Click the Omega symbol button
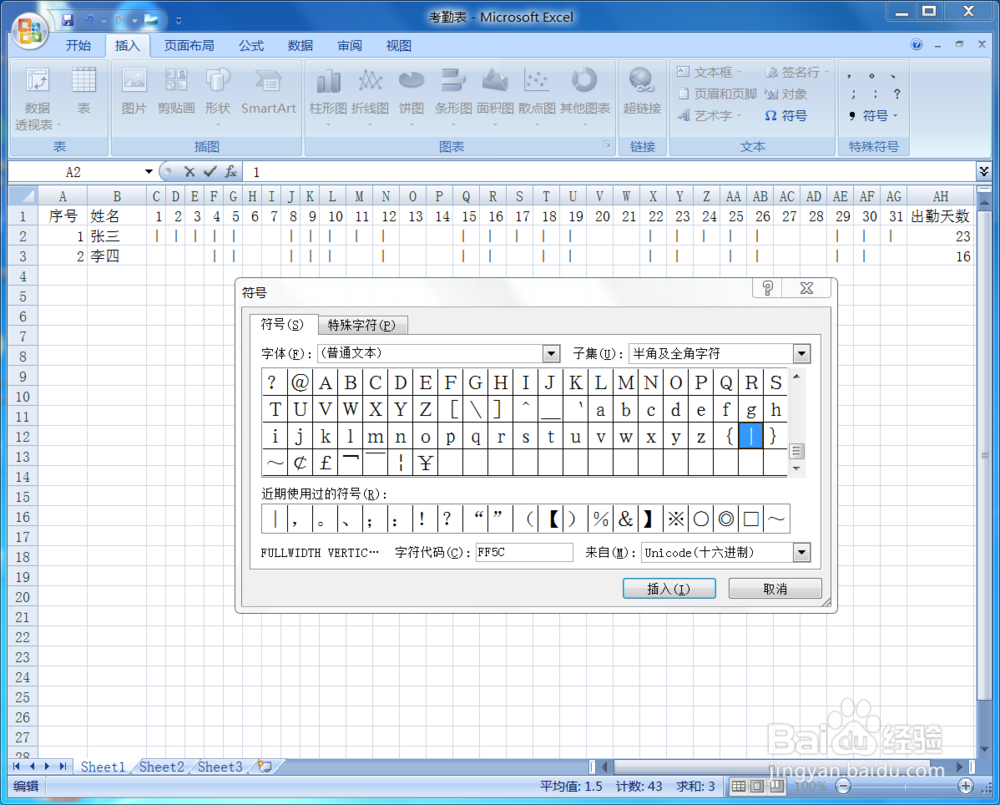 (x=786, y=115)
